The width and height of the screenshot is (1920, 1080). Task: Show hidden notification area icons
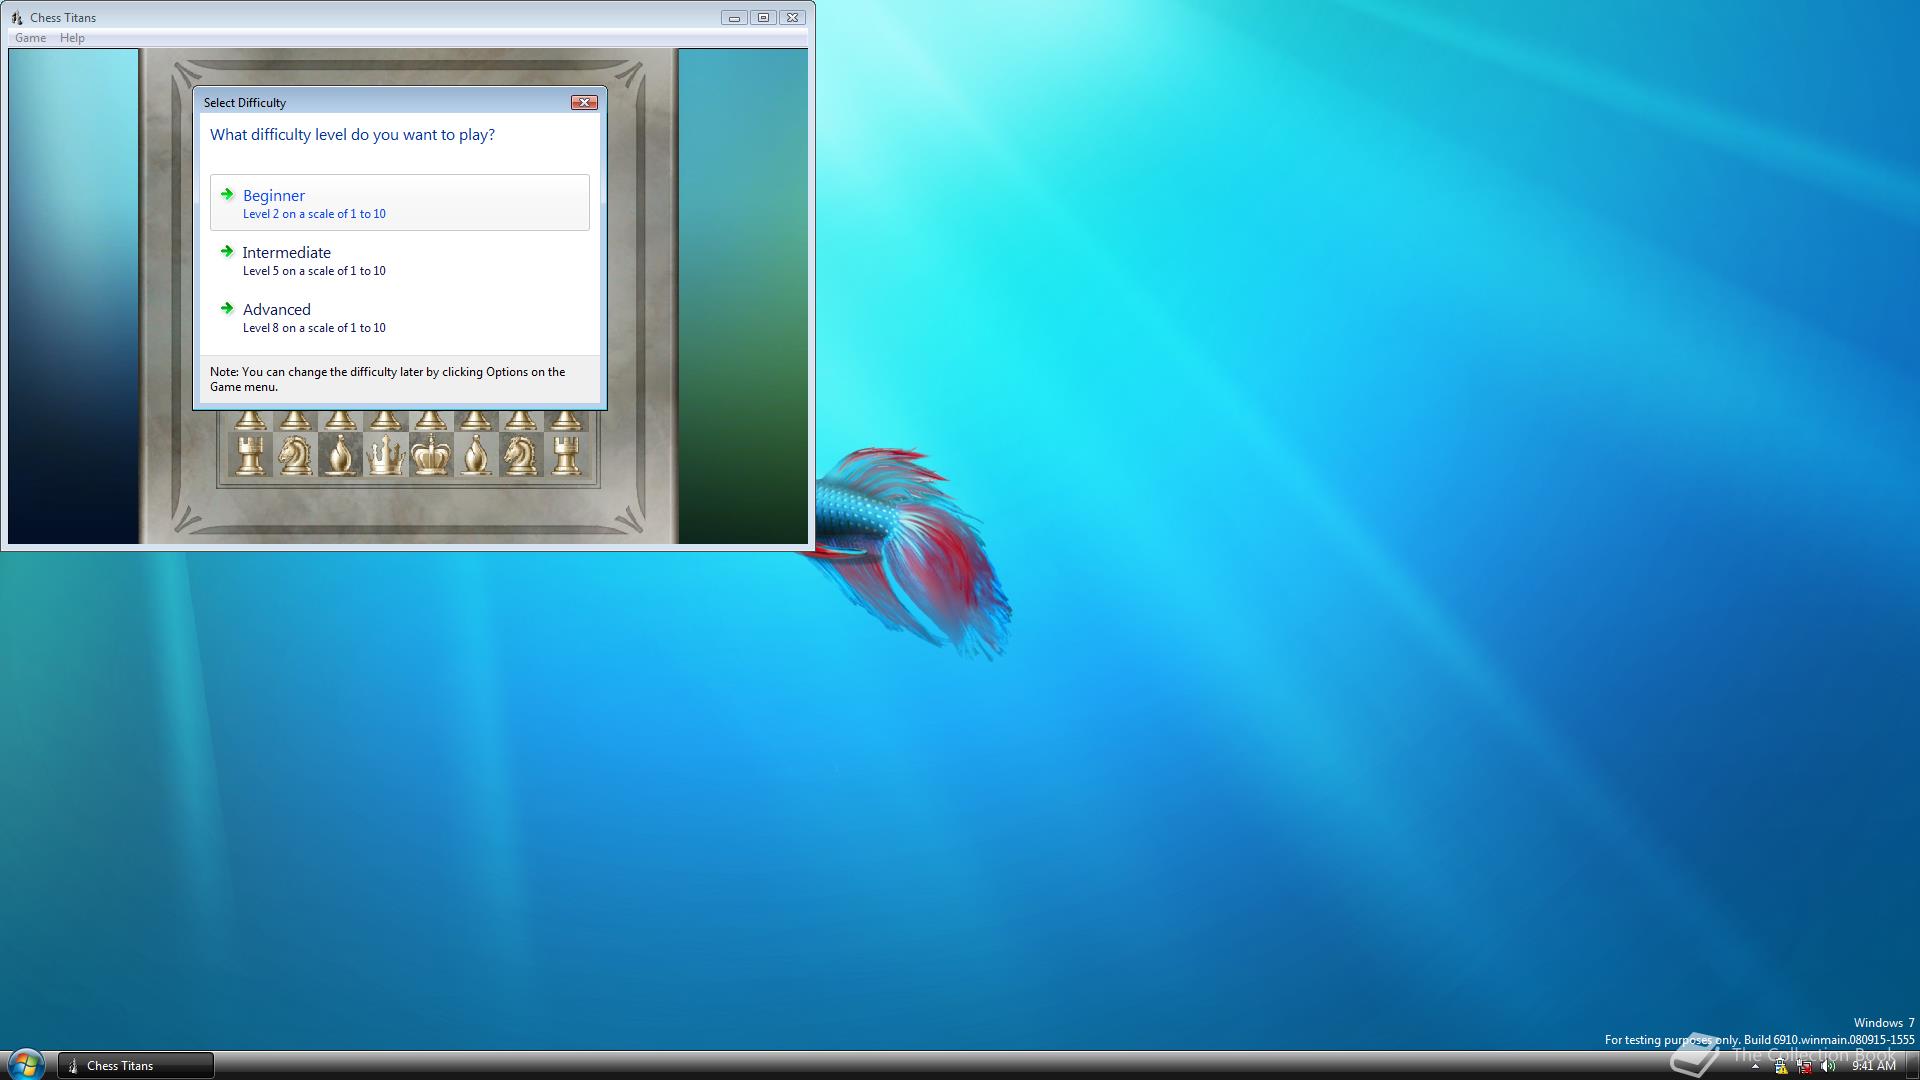(x=1755, y=1066)
